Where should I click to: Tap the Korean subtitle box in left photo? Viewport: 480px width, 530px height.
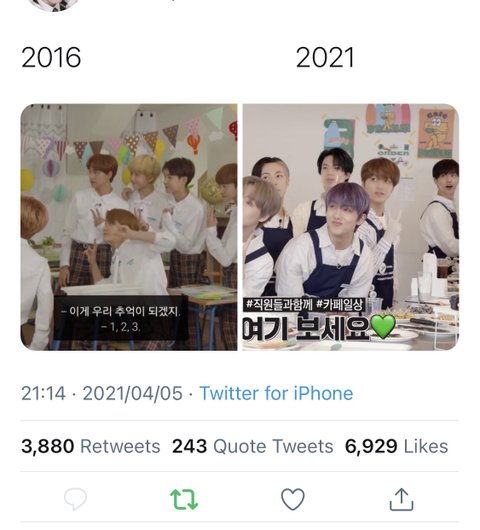(x=121, y=318)
